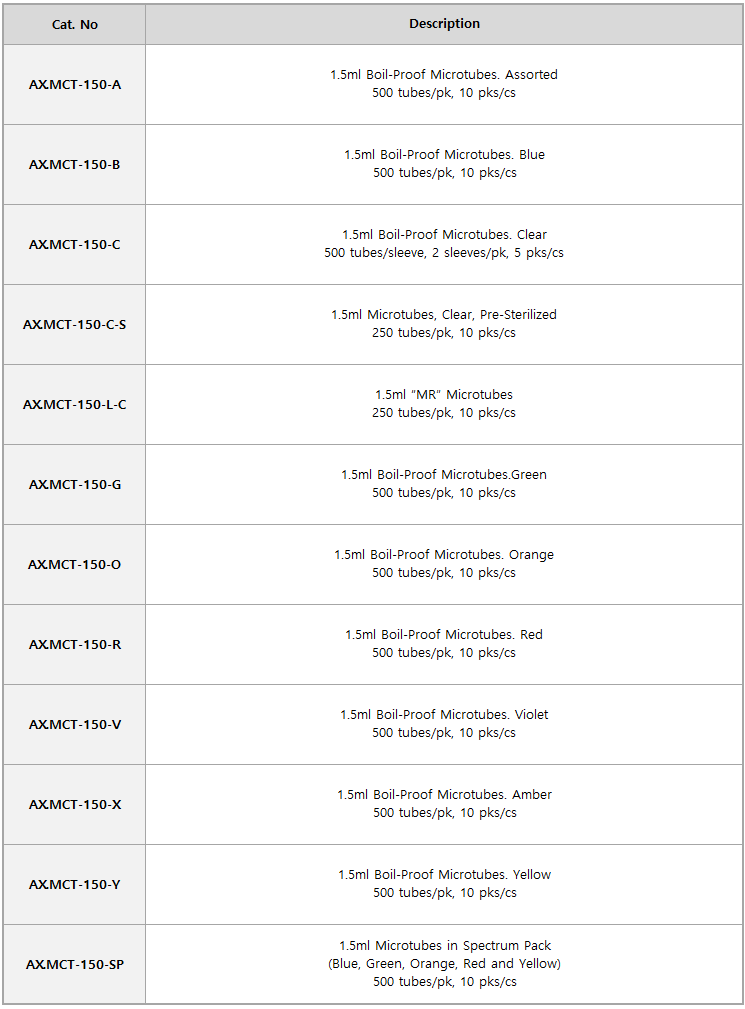Select catalog number AXMCT-150-V
This screenshot has height=1009, width=745.
[x=75, y=725]
